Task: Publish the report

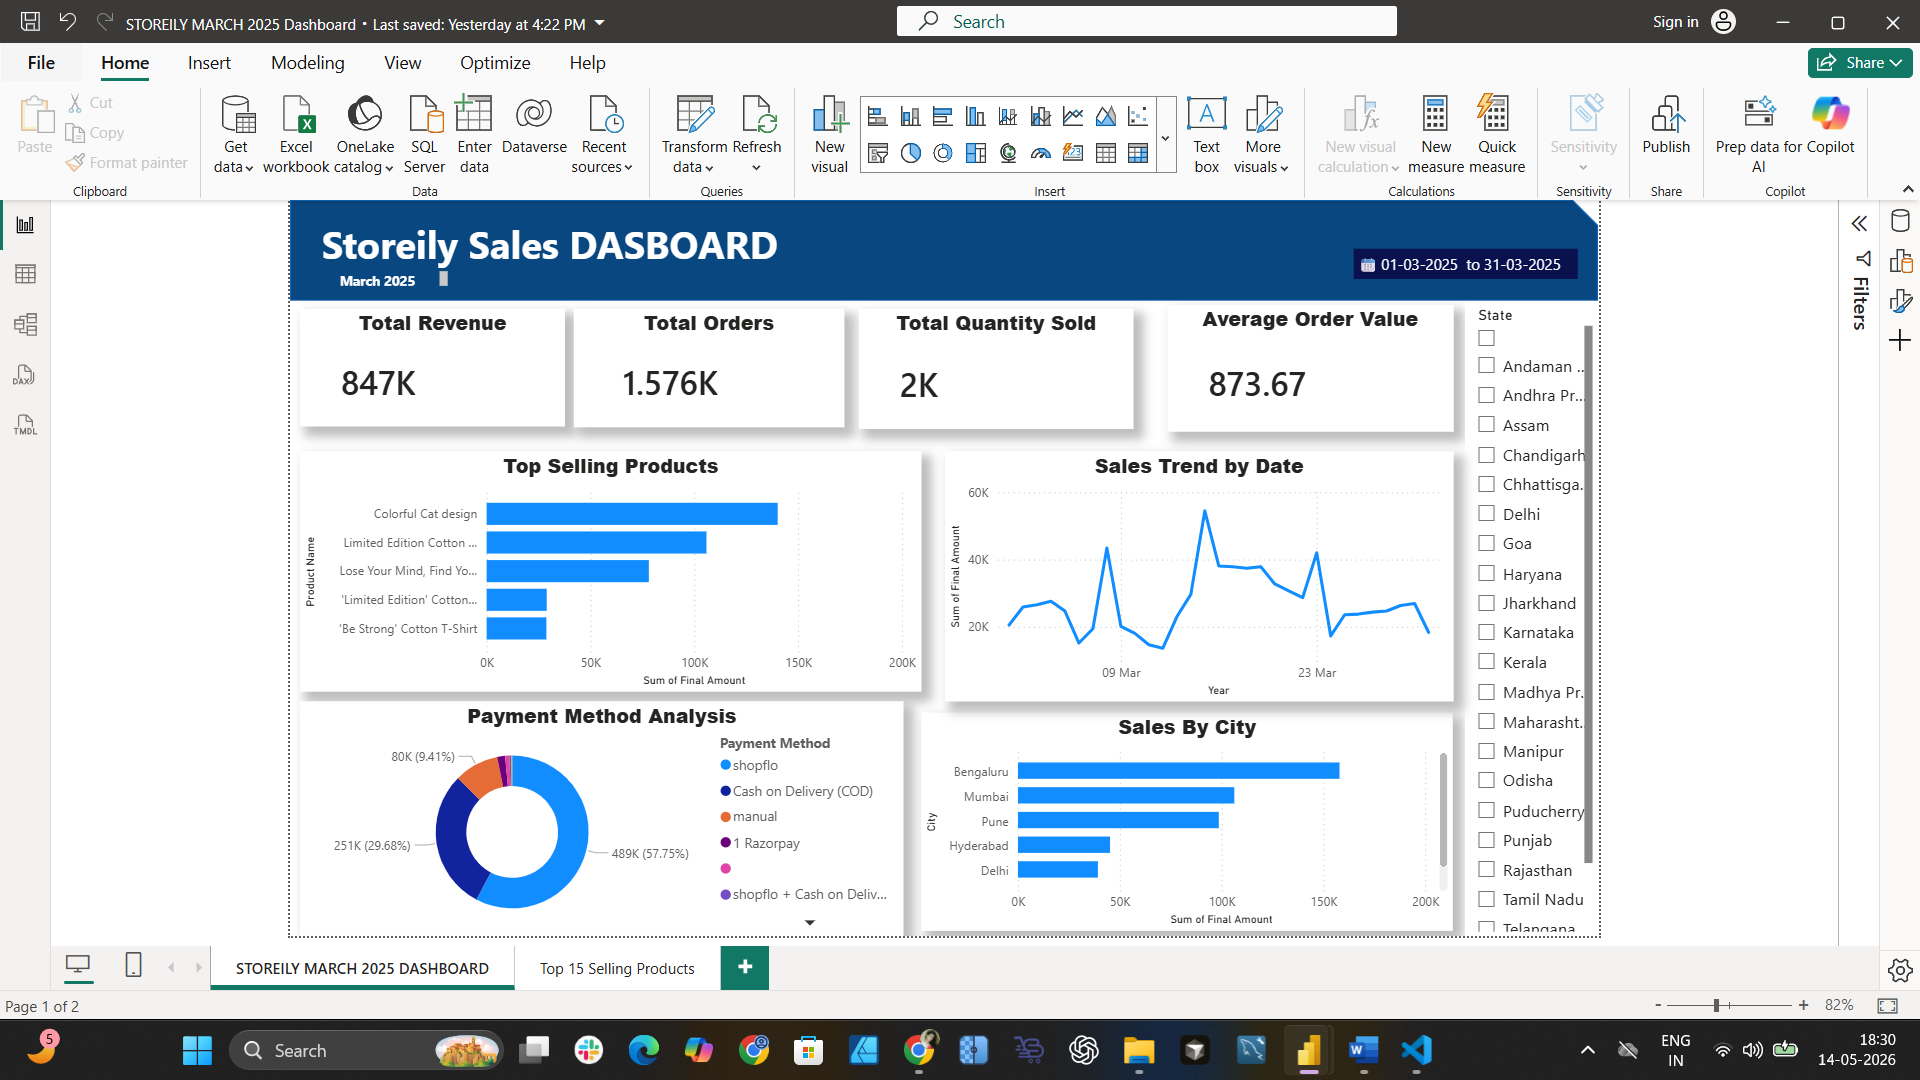Action: click(x=1666, y=127)
